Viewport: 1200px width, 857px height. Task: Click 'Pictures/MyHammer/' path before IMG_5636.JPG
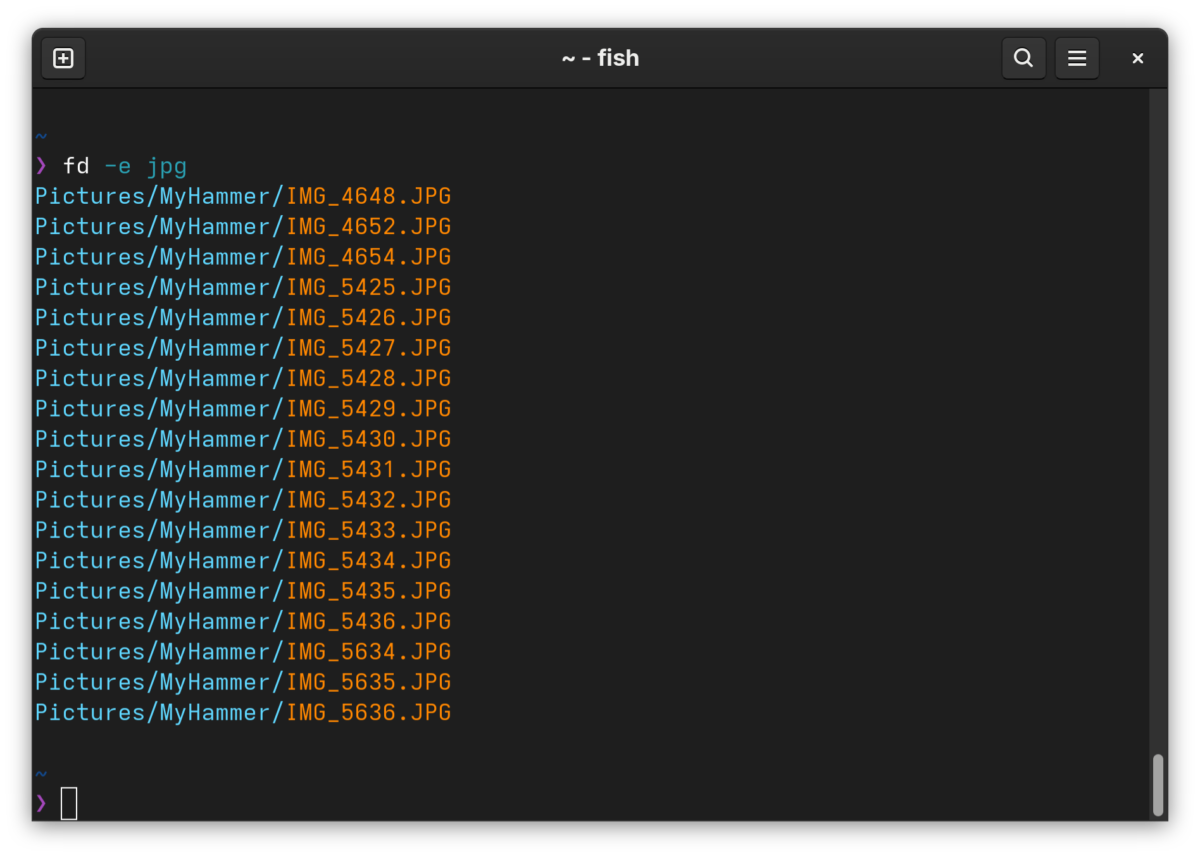click(160, 713)
